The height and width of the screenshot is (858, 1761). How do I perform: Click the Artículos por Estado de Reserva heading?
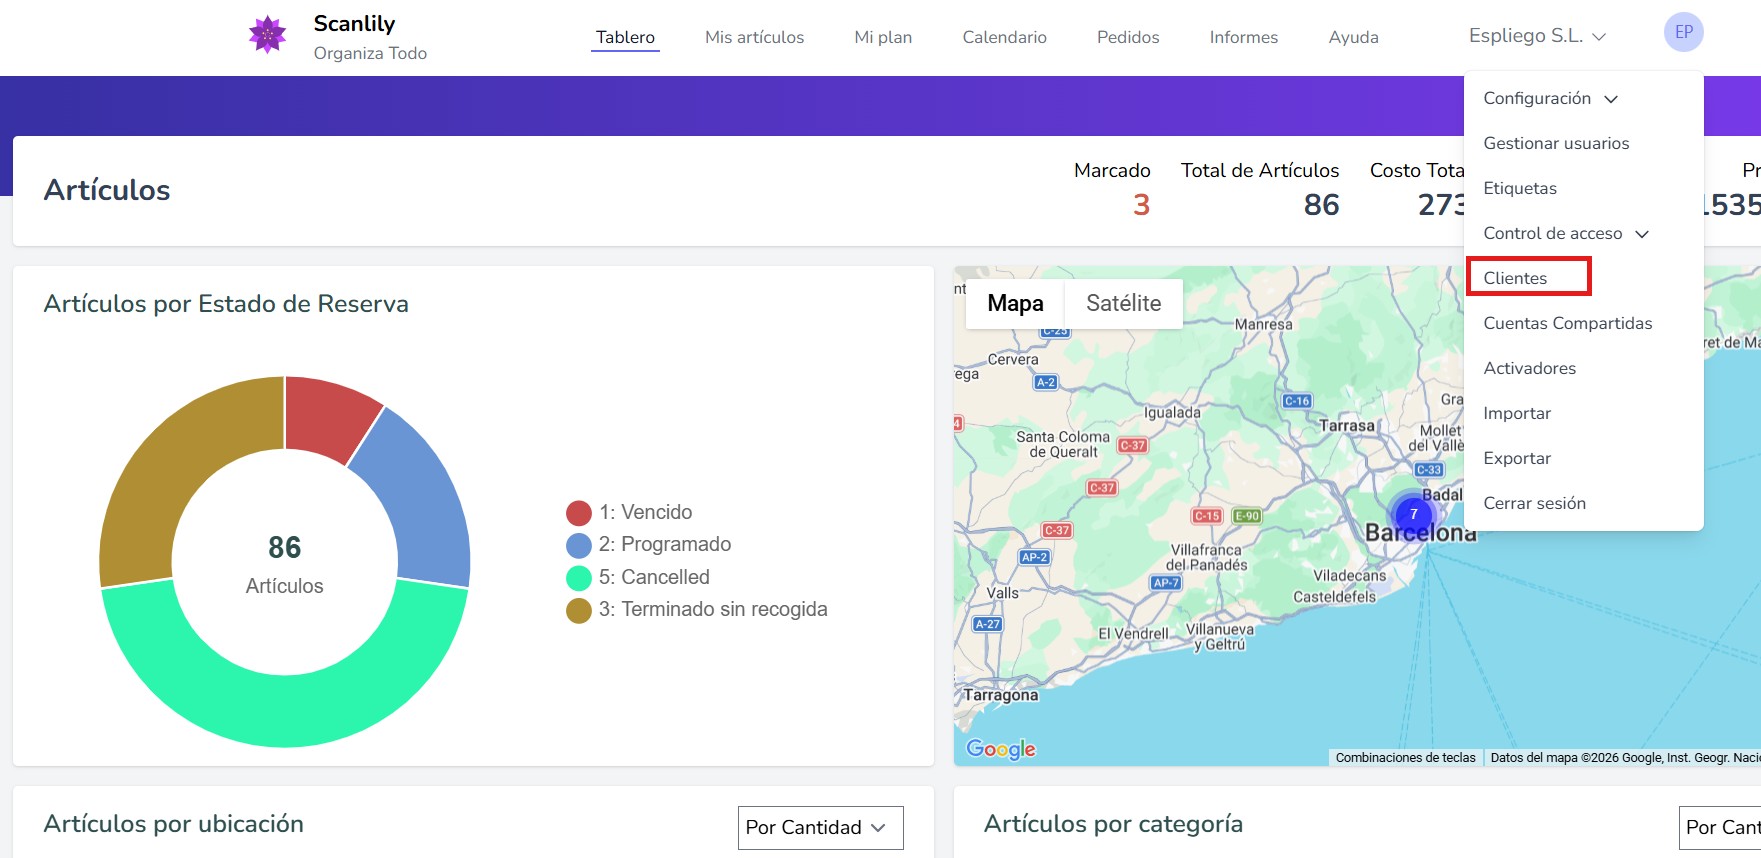tap(226, 304)
